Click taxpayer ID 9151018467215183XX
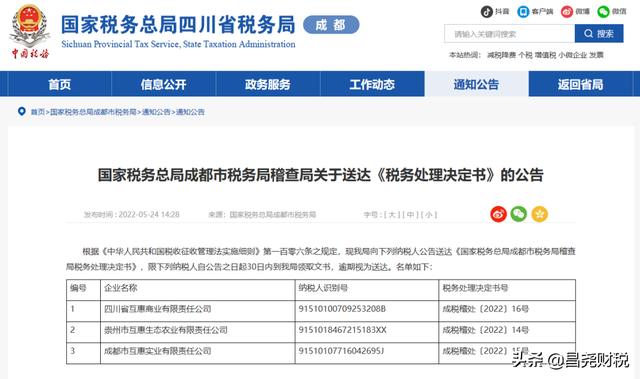The width and height of the screenshot is (640, 379). 342,330
